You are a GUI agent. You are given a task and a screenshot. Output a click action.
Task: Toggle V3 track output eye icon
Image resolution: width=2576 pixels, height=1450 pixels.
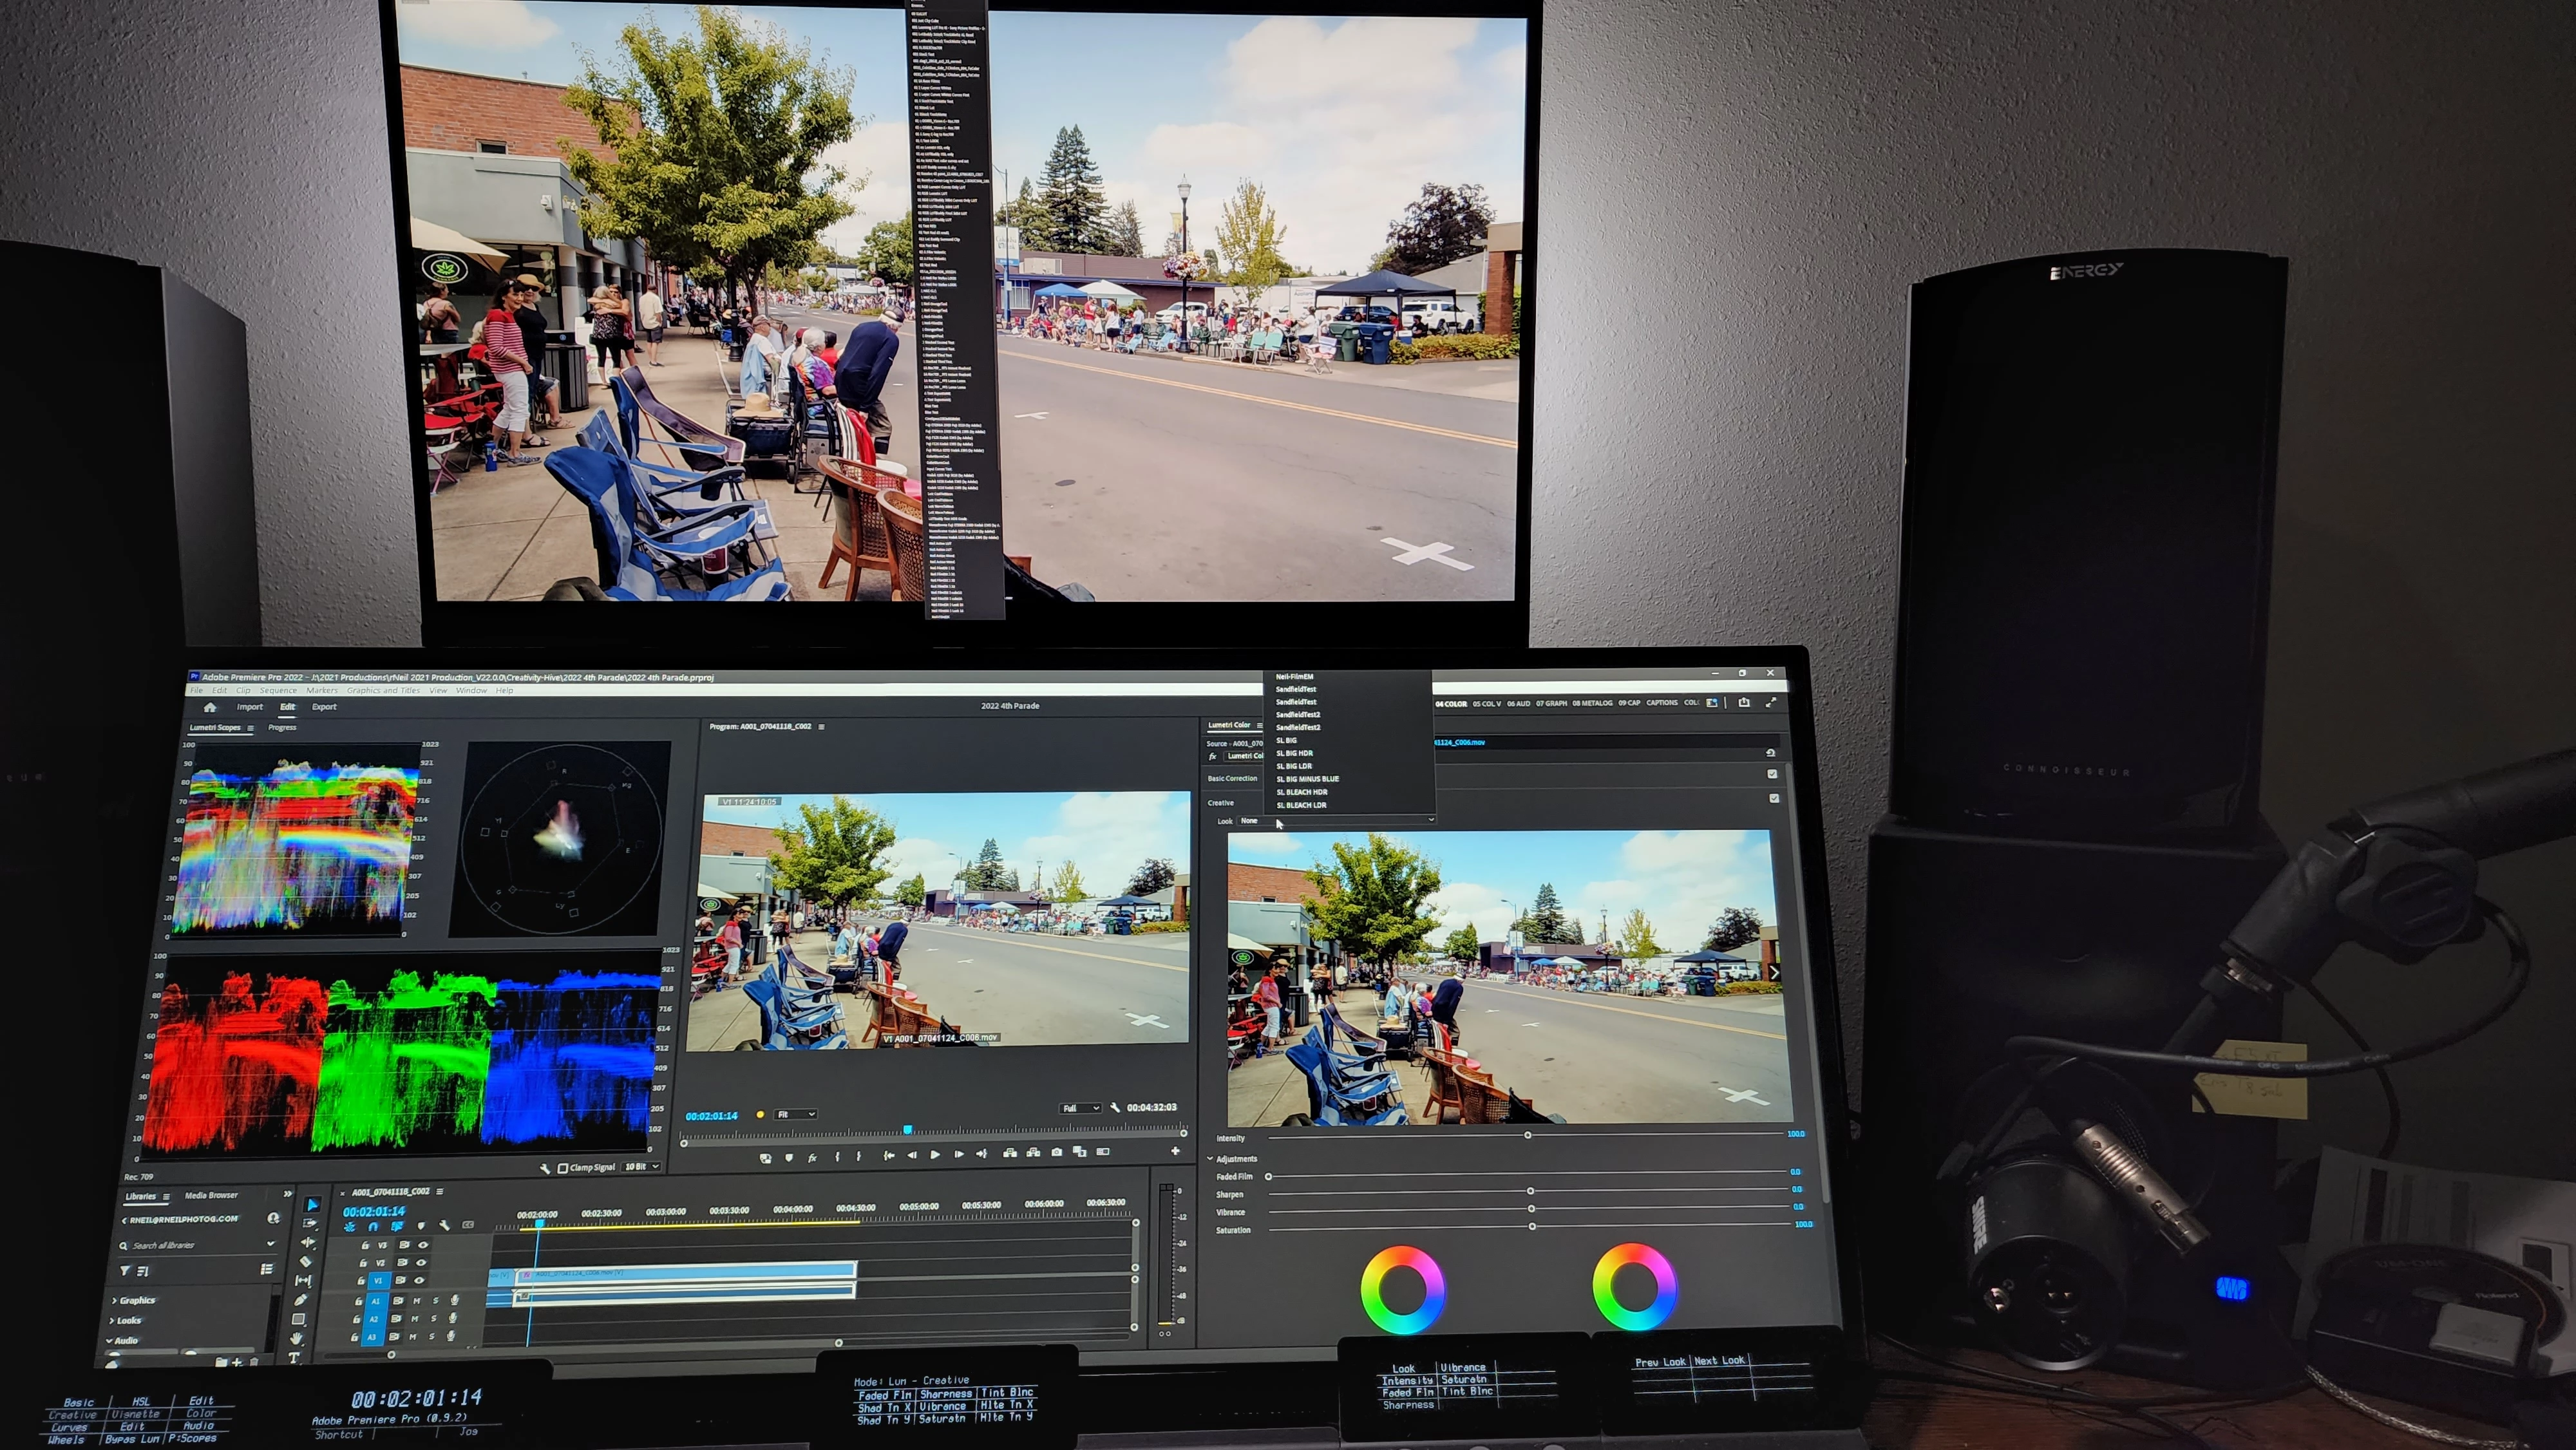tap(423, 1245)
